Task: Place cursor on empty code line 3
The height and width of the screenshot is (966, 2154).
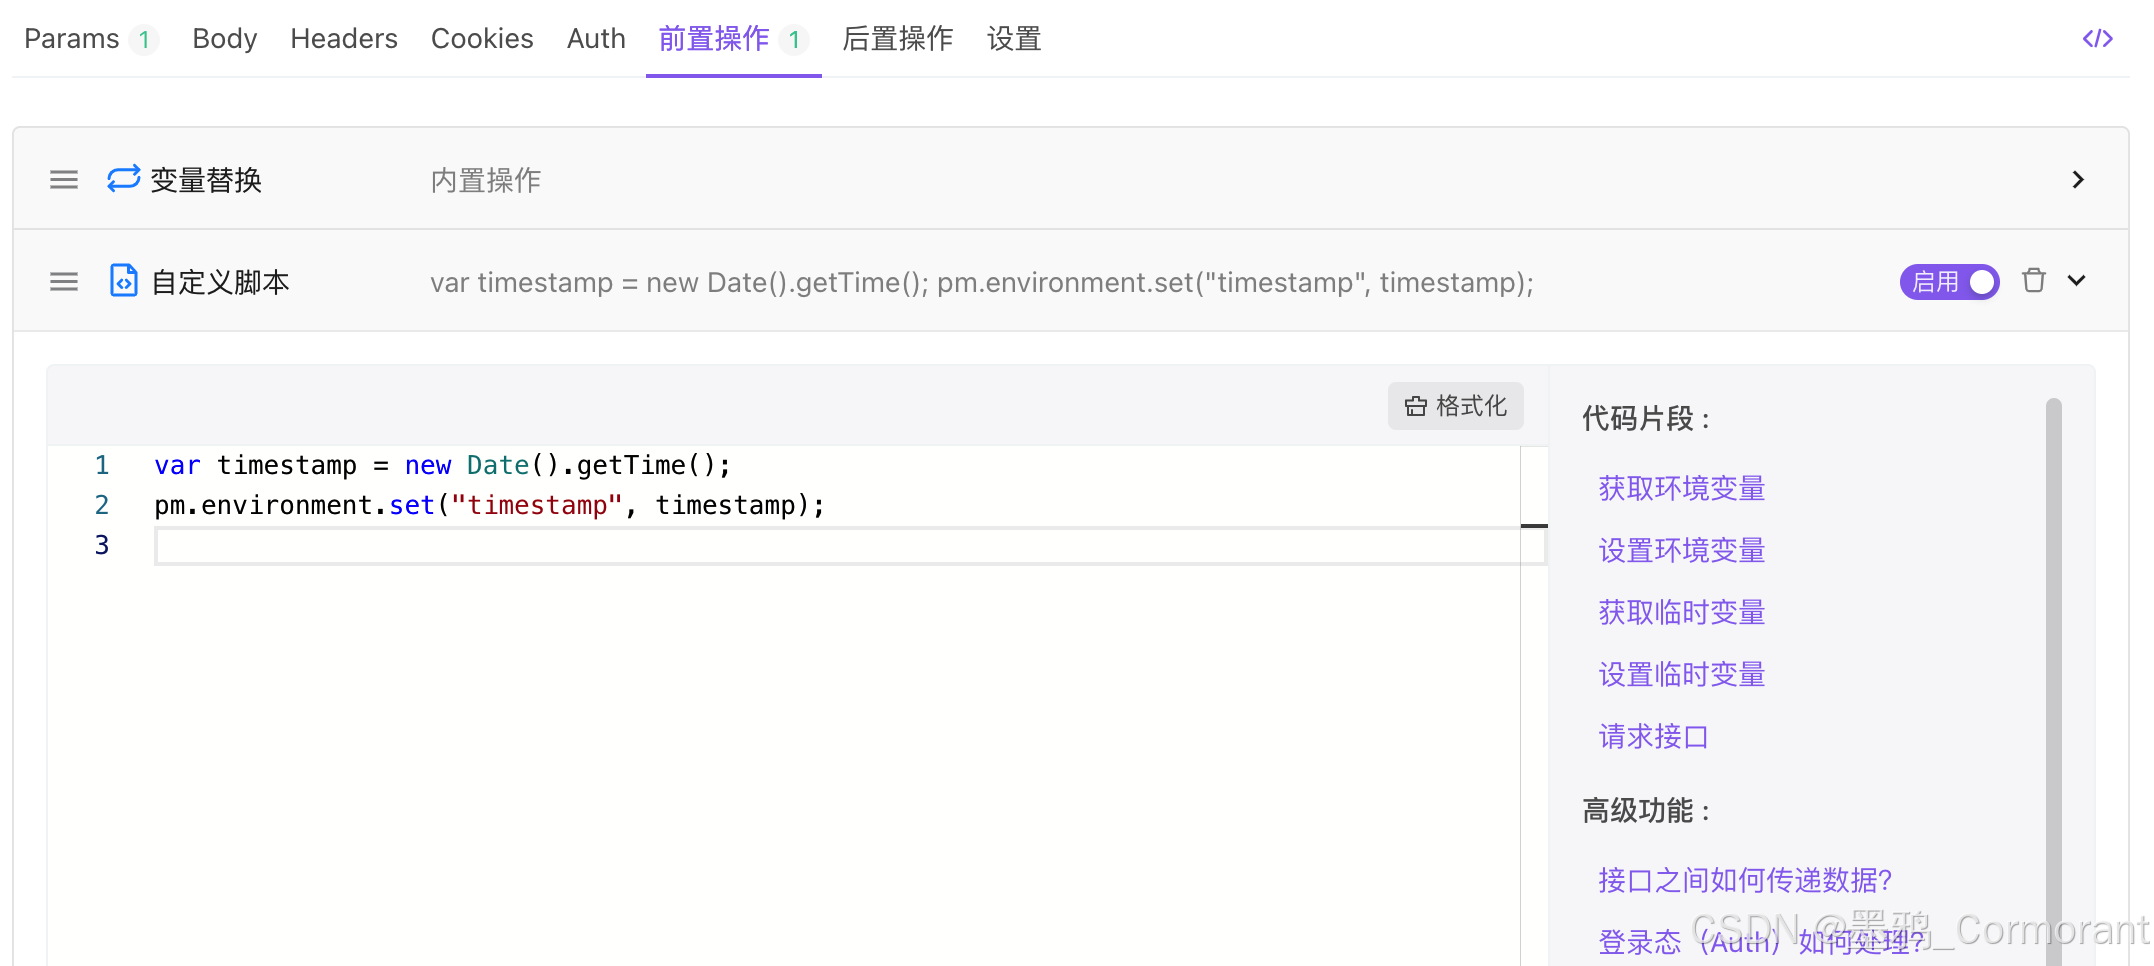Action: coord(850,546)
